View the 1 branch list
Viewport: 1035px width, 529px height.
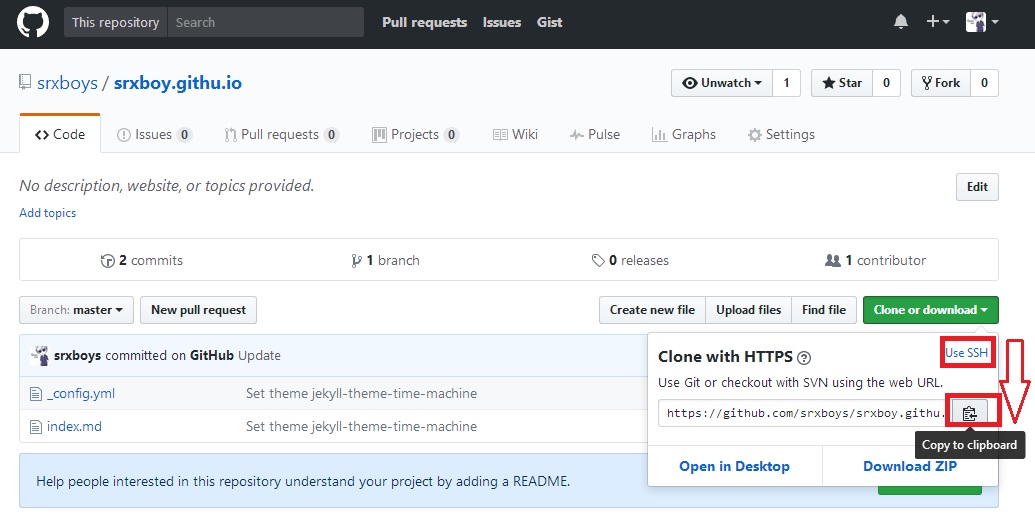point(385,260)
